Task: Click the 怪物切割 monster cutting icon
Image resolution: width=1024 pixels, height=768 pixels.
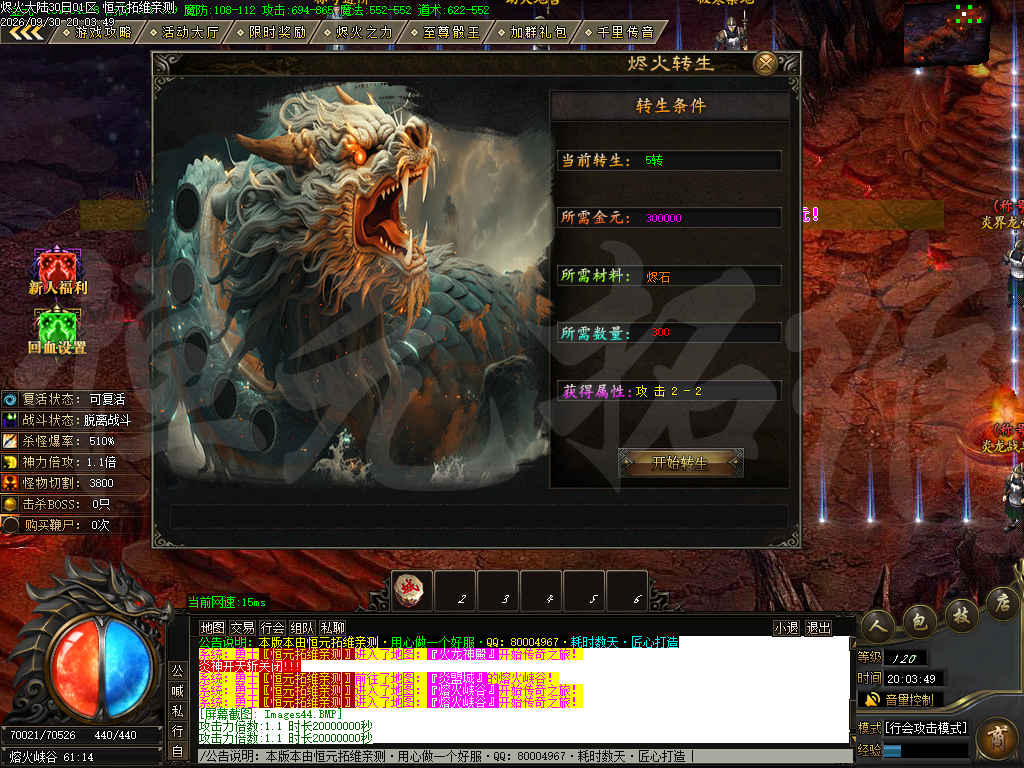Action: pos(10,483)
